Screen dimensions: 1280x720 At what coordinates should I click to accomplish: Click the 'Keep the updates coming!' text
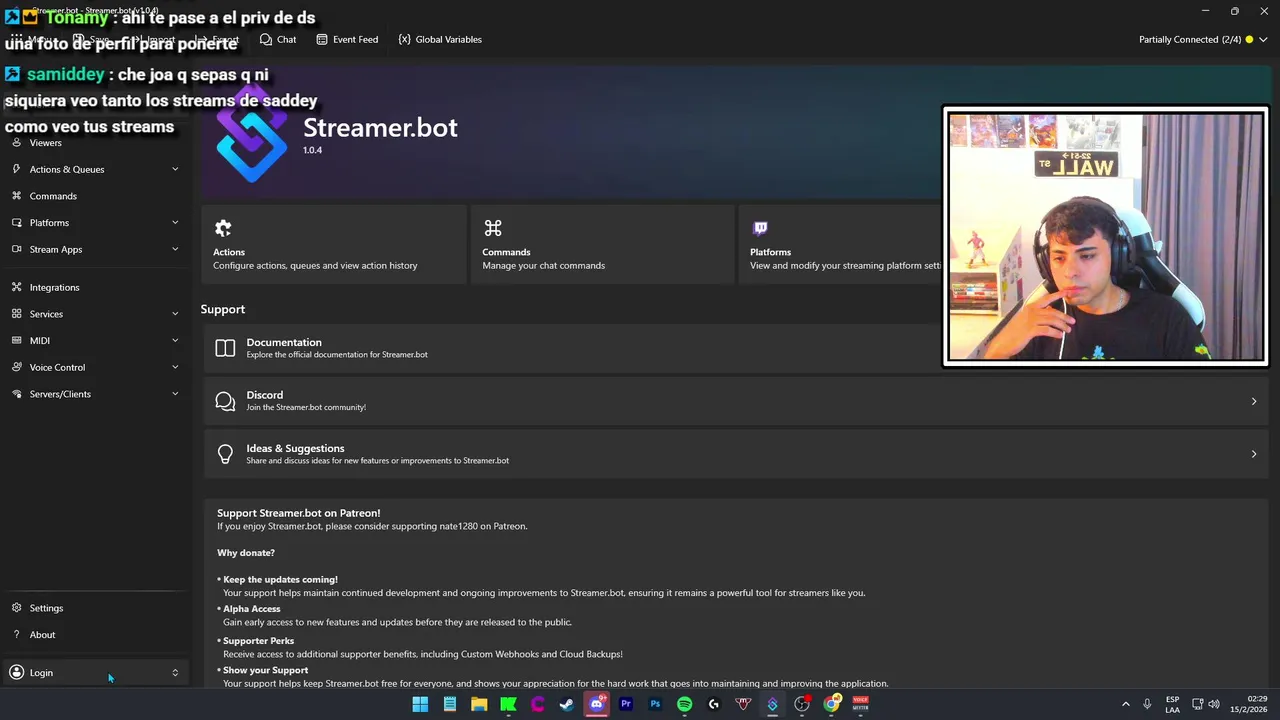280,580
